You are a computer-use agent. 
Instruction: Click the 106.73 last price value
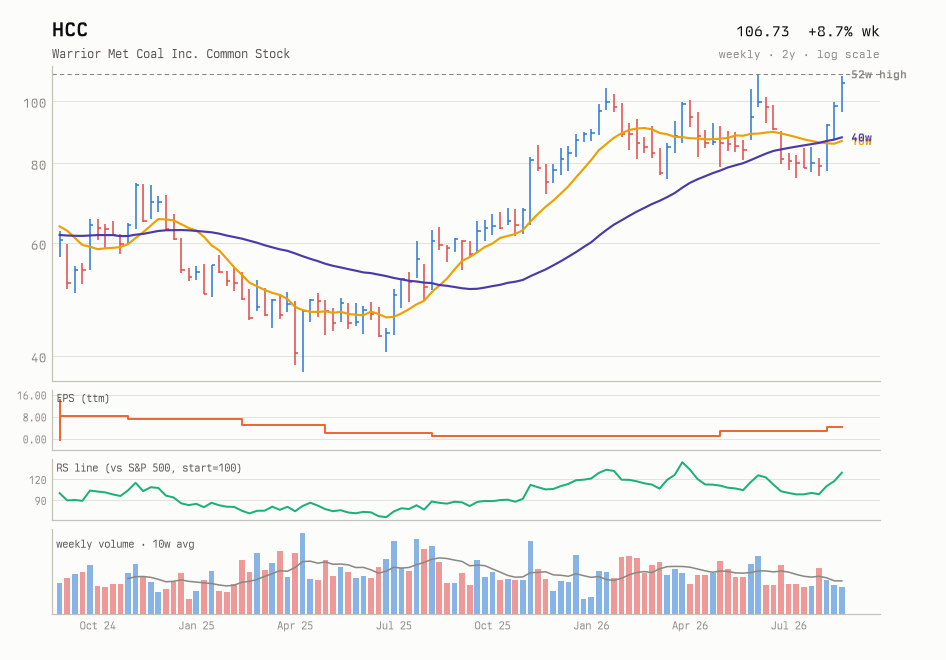[x=763, y=31]
